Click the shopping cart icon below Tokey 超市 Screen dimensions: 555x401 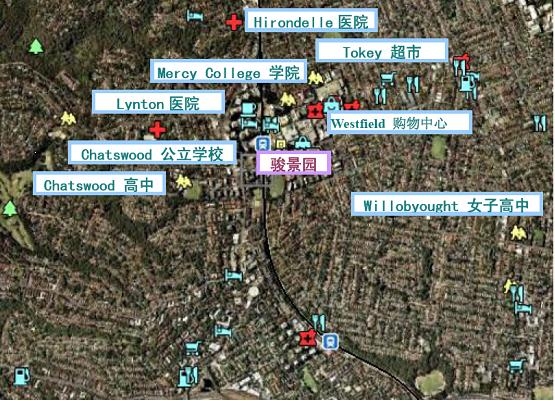pyautogui.click(x=388, y=79)
